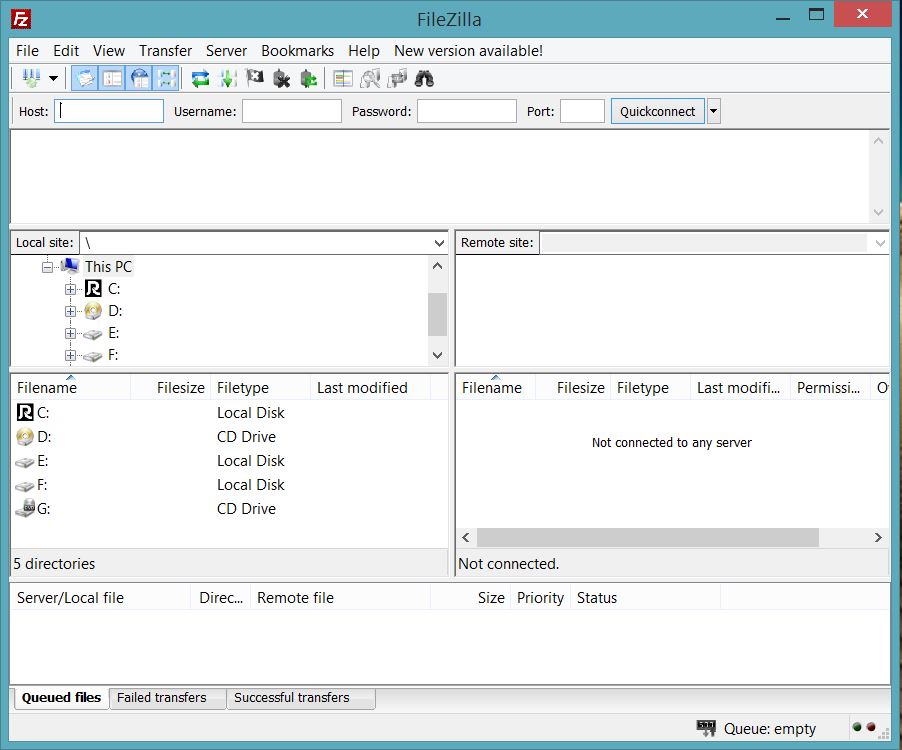Viewport: 902px width, 750px height.
Task: Open the Site Manager dropdown arrow
Action: (x=53, y=78)
